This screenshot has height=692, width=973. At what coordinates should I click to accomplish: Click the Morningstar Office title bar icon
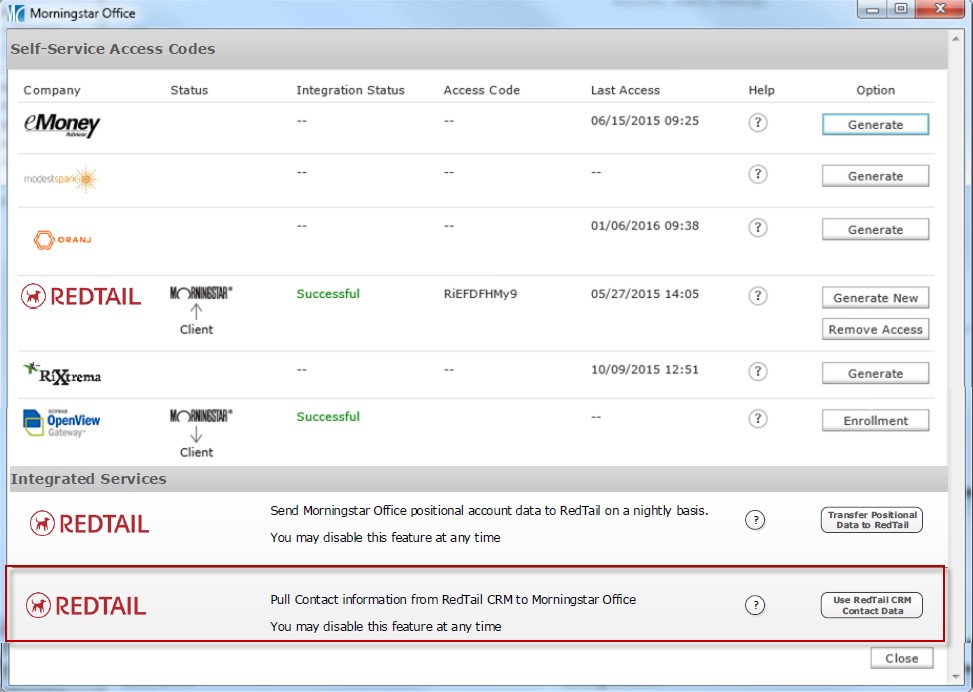pyautogui.click(x=14, y=13)
